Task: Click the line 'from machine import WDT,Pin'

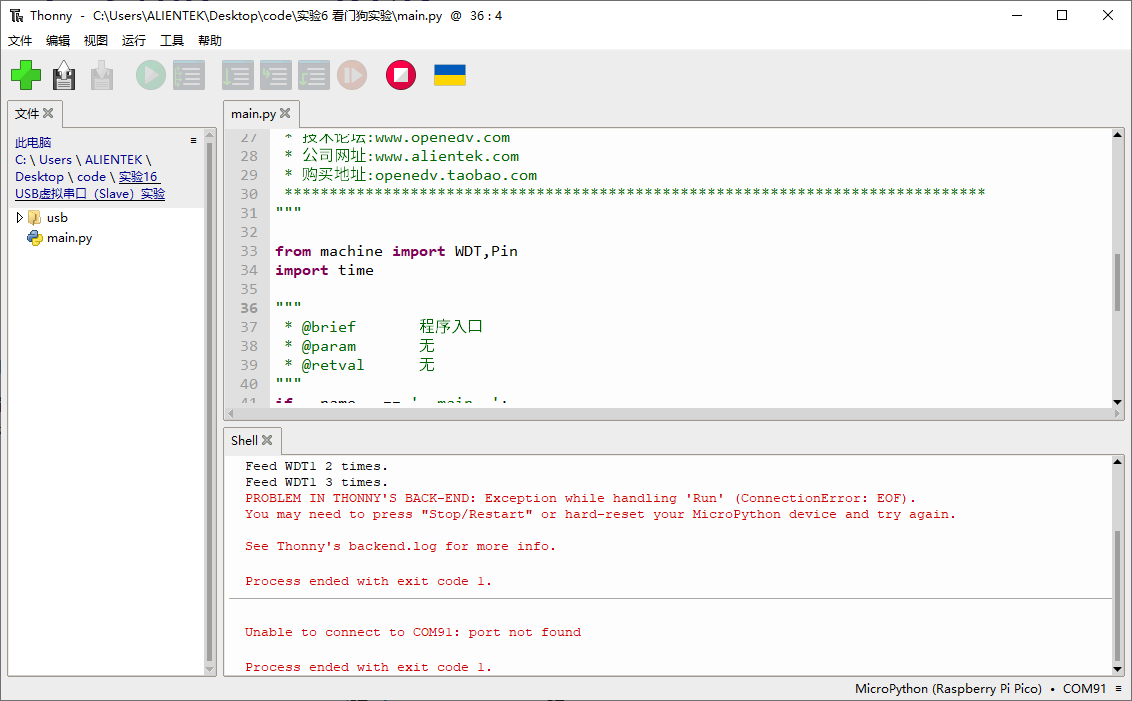Action: point(396,251)
